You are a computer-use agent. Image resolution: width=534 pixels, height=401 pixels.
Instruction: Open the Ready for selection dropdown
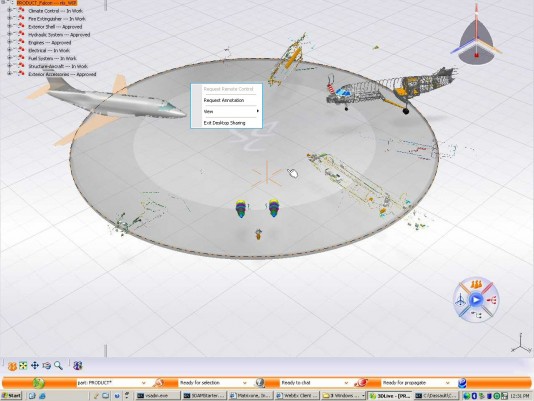pos(245,383)
